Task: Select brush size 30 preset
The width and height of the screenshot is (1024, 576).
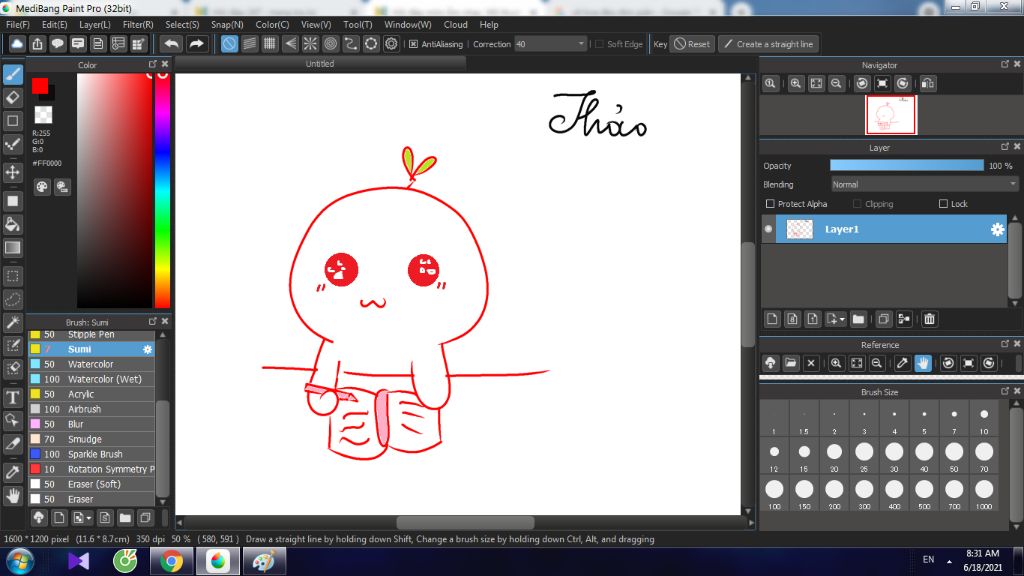Action: click(894, 456)
